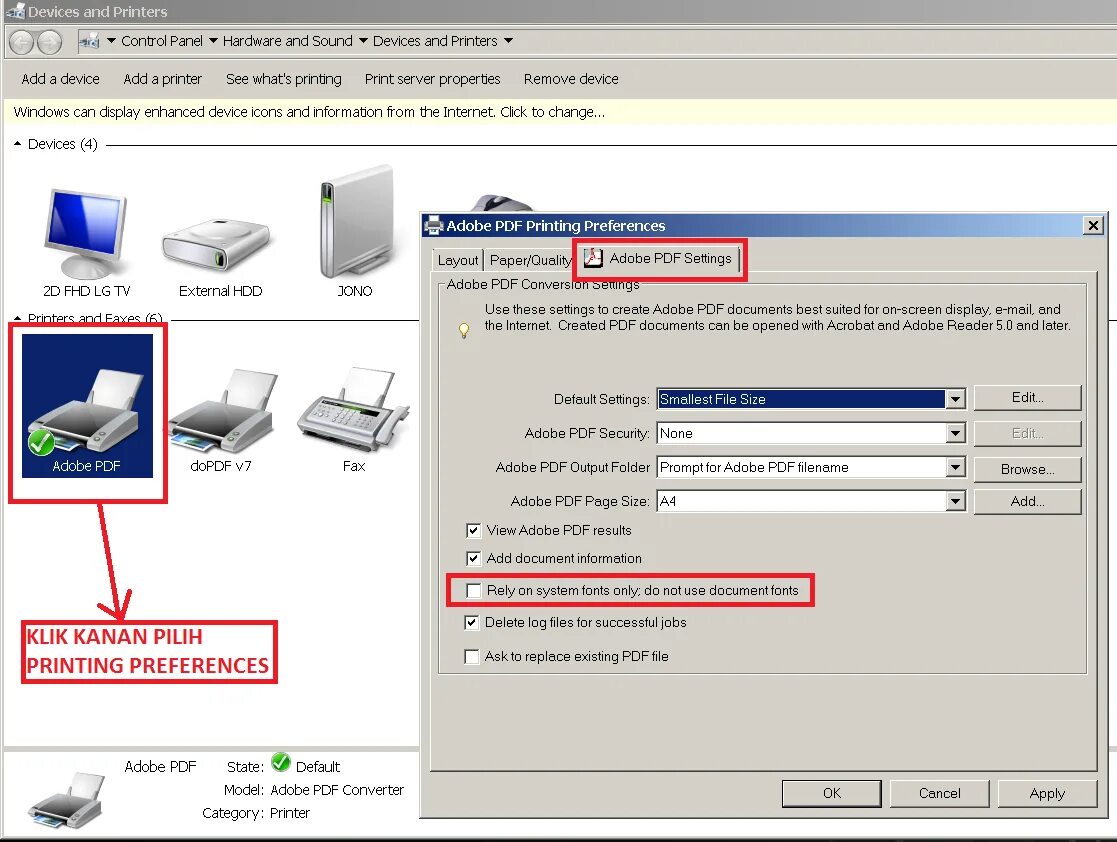Select the doPDF v7 printer icon
Screen dimensions: 1117x842
(x=222, y=410)
